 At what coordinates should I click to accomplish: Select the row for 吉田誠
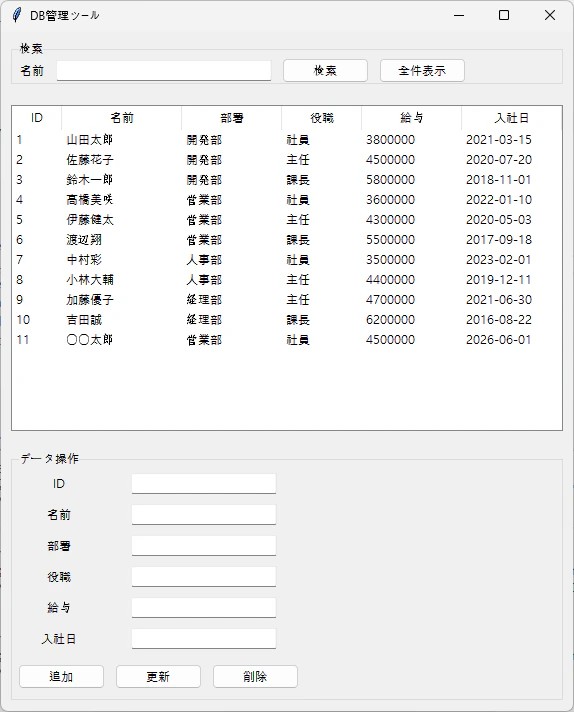coord(287,320)
